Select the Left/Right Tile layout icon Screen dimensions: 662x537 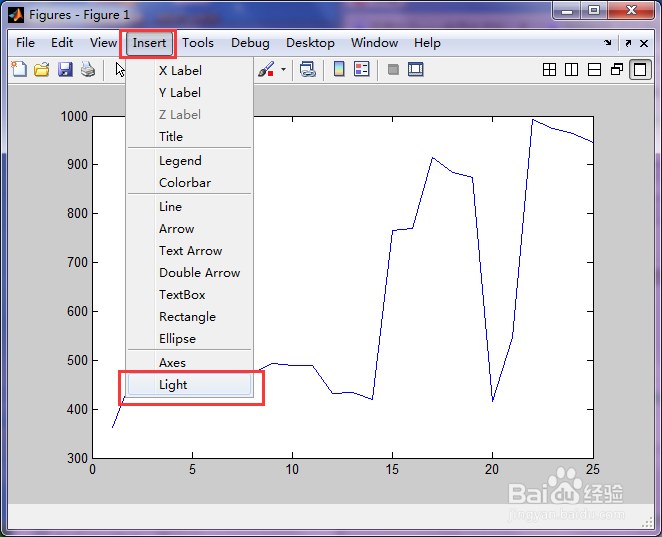572,70
